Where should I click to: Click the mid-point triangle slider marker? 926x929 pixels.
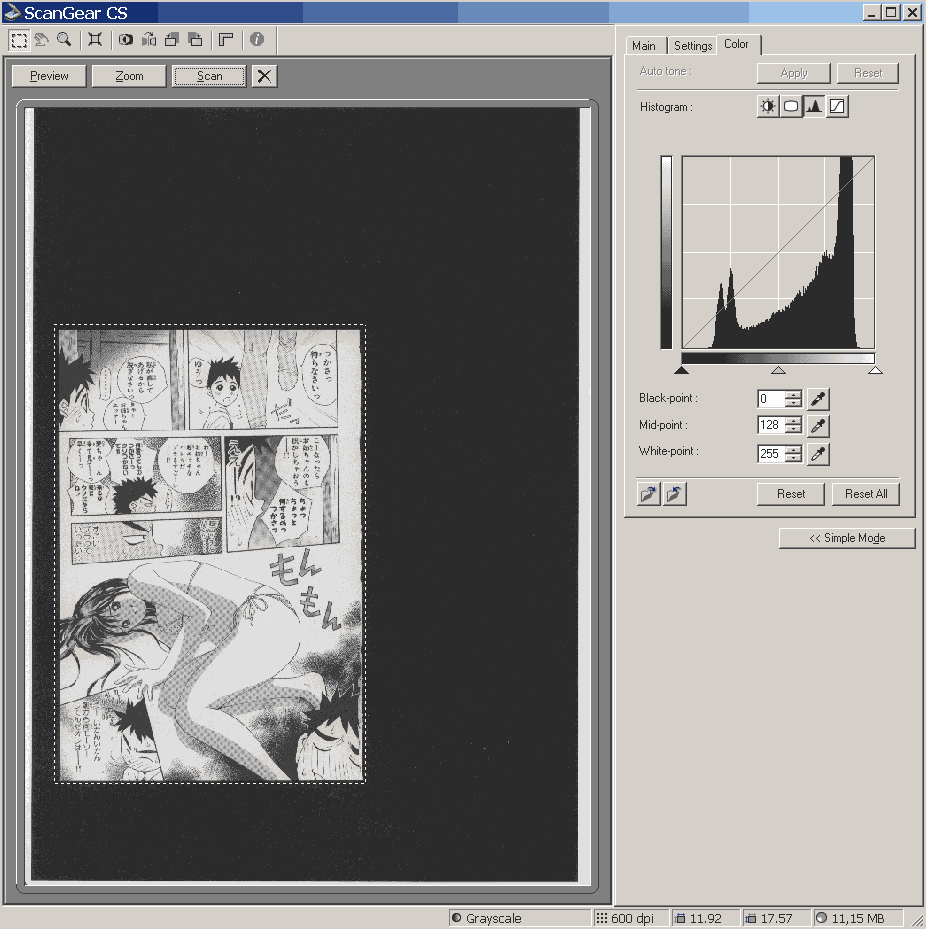778,370
